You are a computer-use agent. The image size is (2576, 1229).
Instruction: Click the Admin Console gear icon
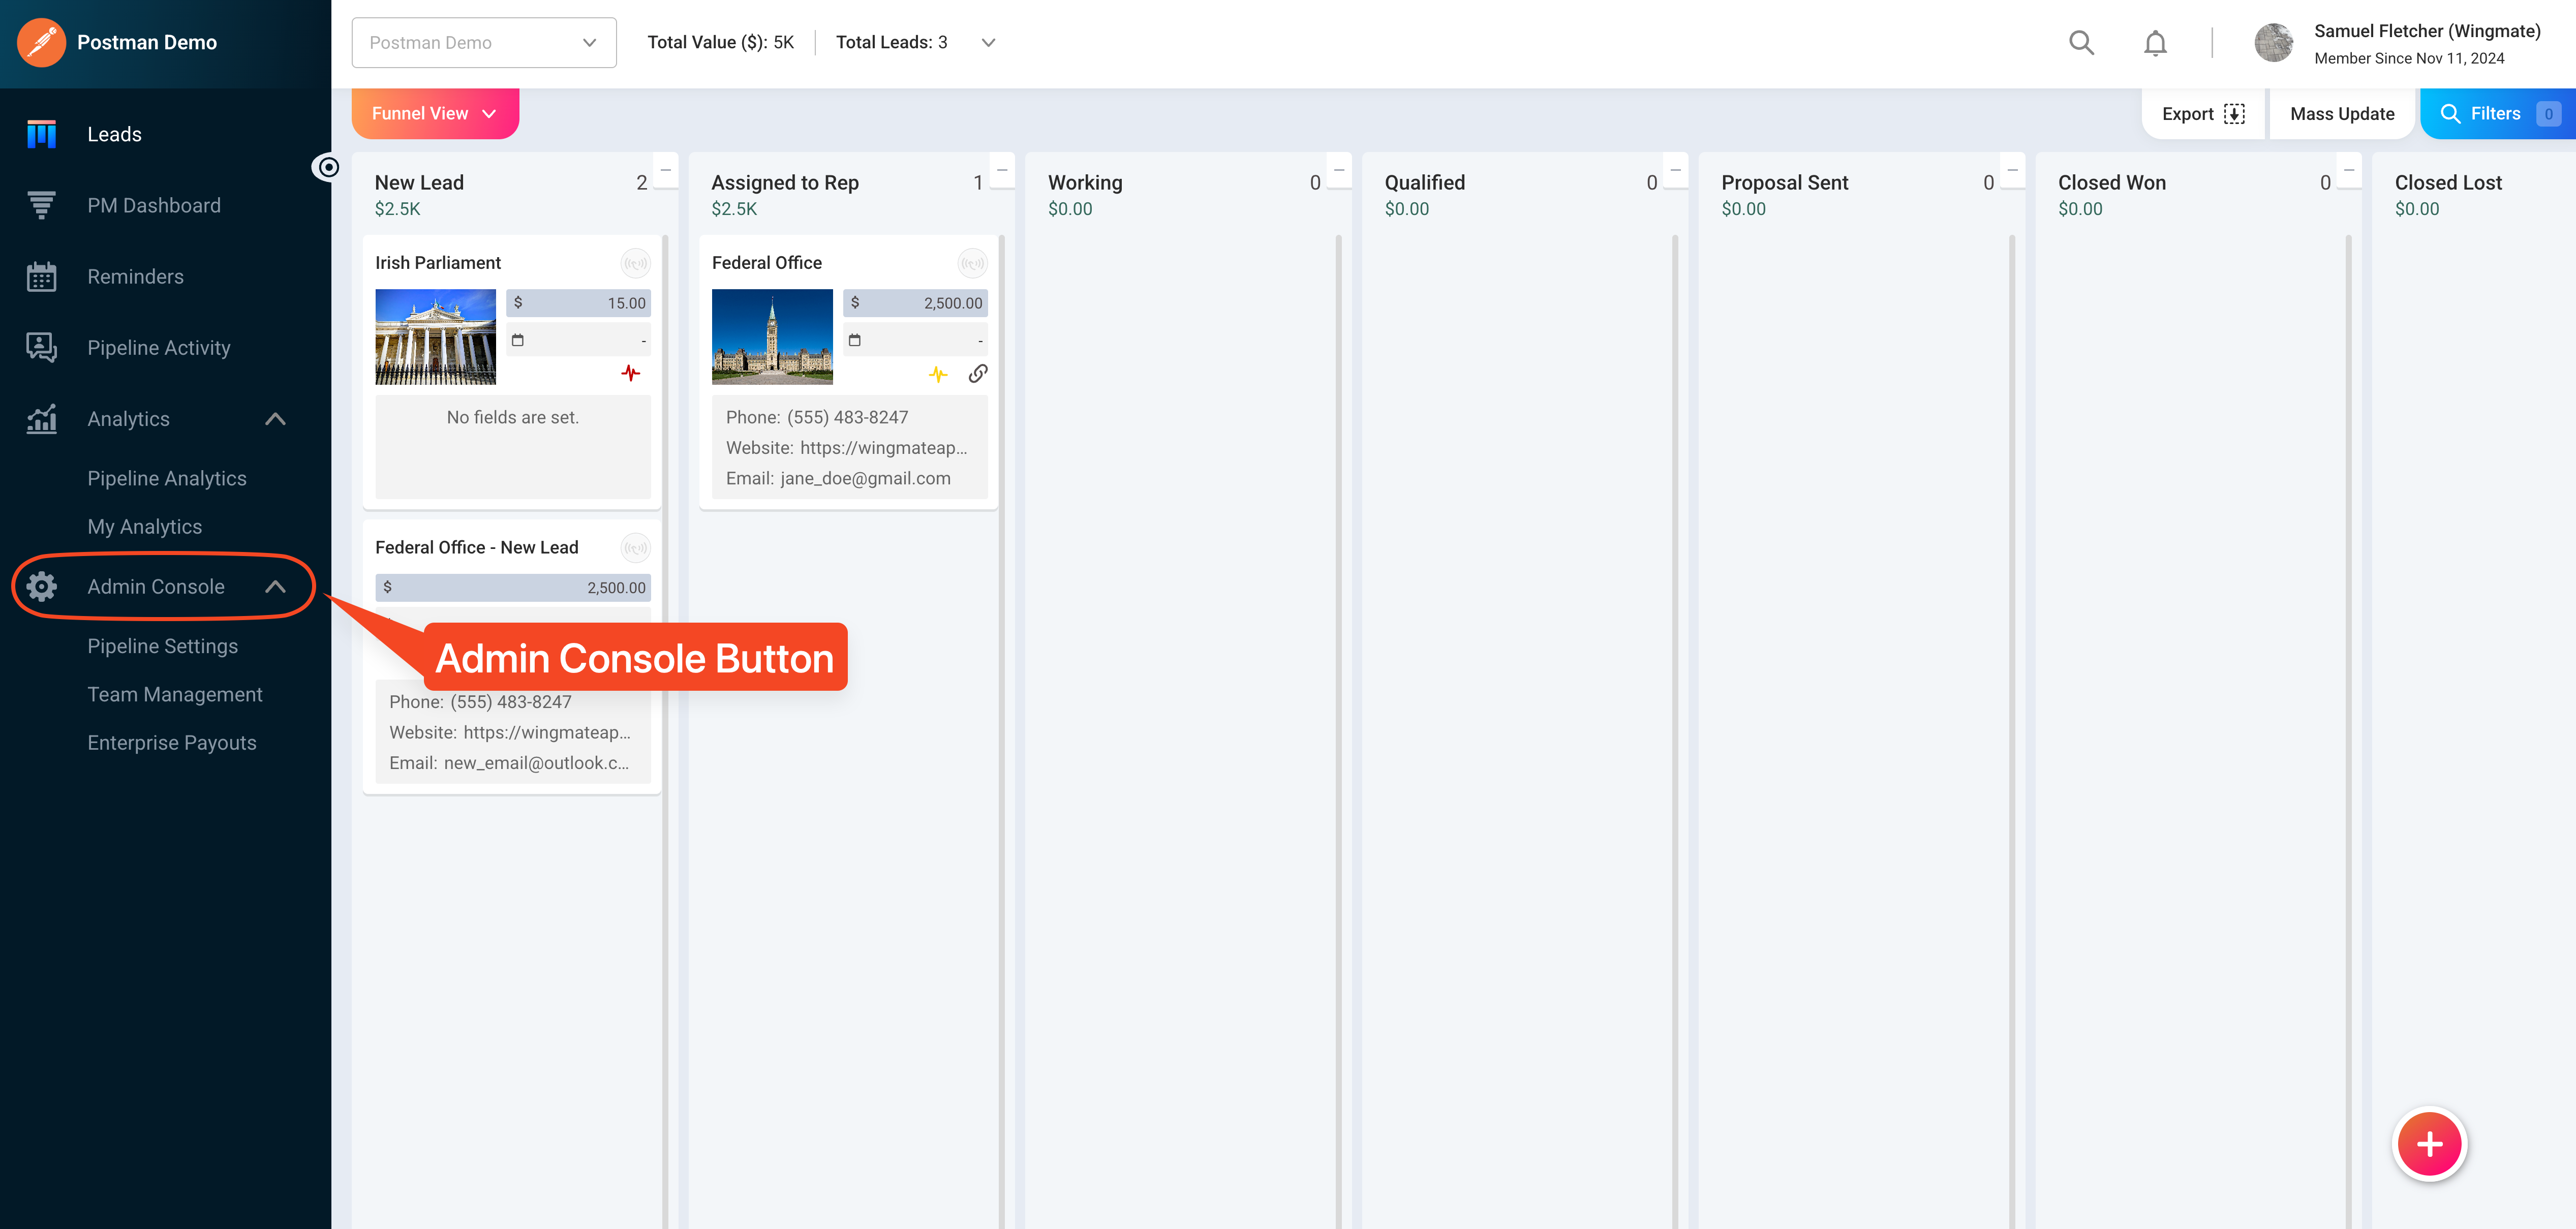[41, 586]
